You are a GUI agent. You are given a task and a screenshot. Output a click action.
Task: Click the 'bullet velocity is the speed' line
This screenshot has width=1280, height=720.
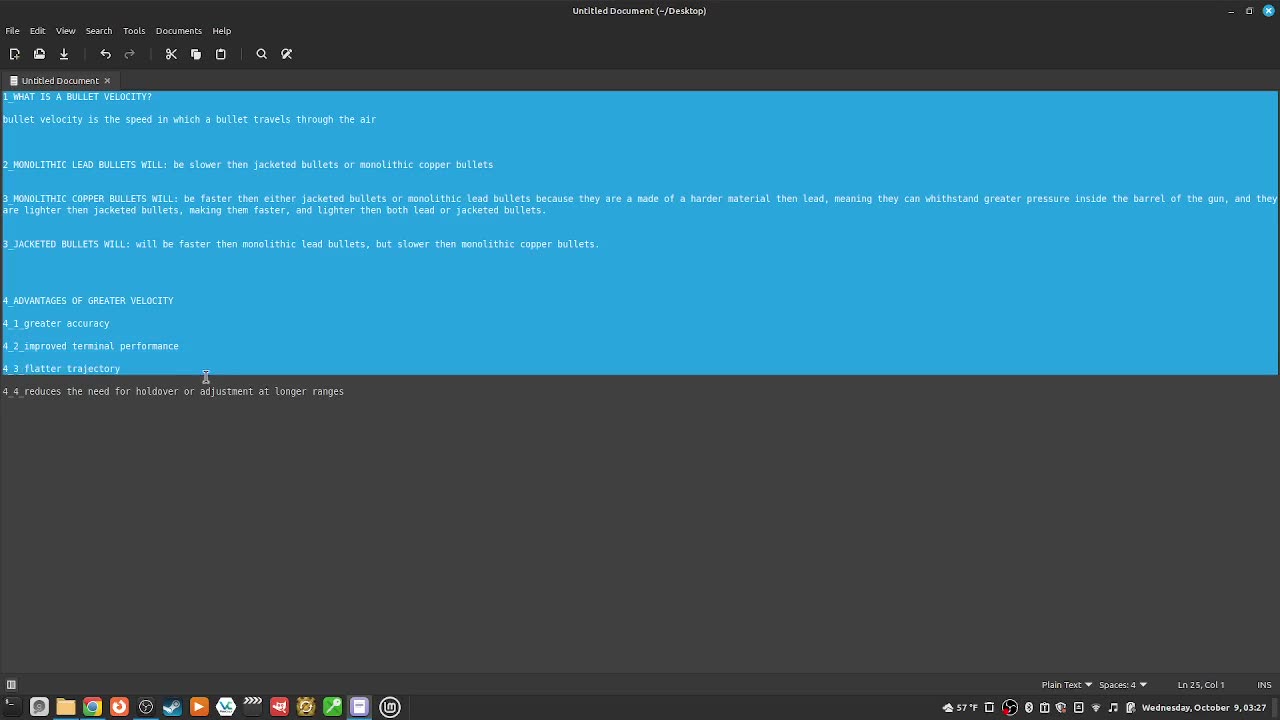(189, 120)
